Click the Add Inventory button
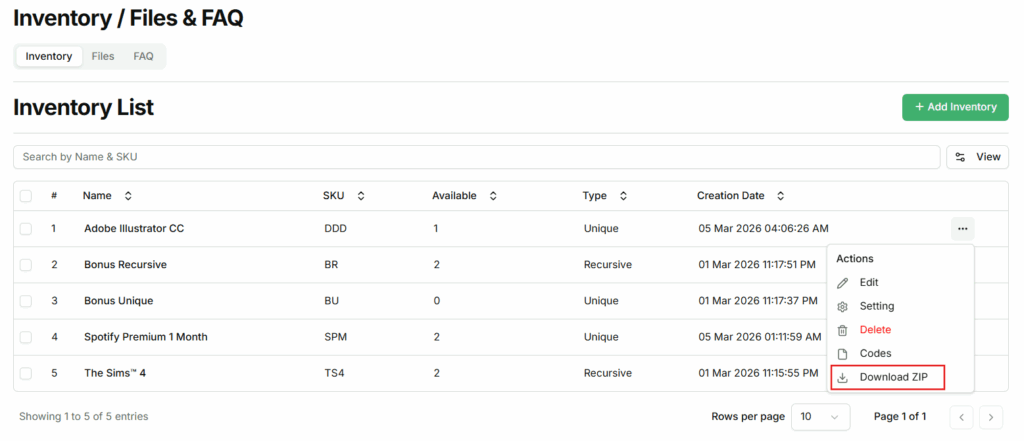Image resolution: width=1024 pixels, height=441 pixels. pos(955,107)
